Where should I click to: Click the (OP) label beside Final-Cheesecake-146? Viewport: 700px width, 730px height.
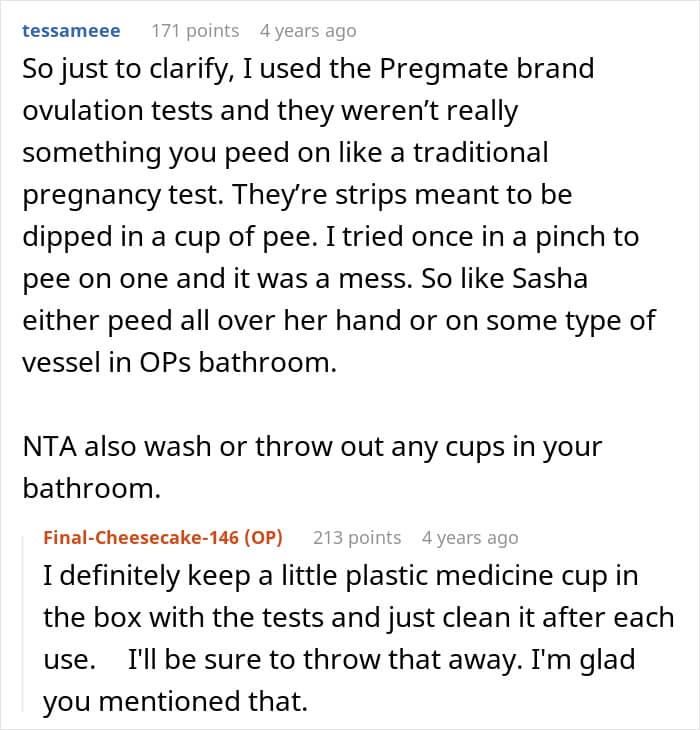click(263, 537)
